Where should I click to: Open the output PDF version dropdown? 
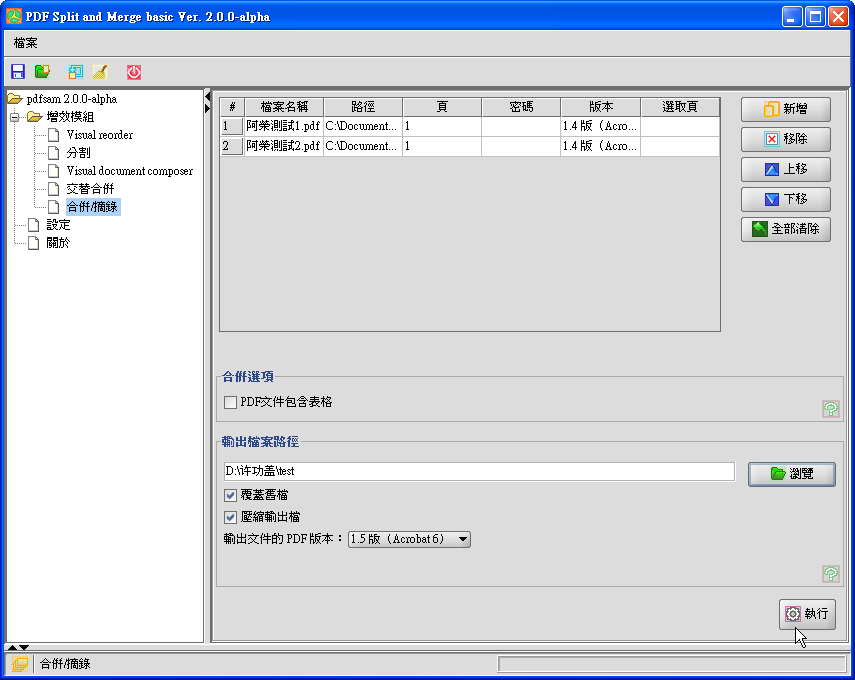pyautogui.click(x=409, y=539)
